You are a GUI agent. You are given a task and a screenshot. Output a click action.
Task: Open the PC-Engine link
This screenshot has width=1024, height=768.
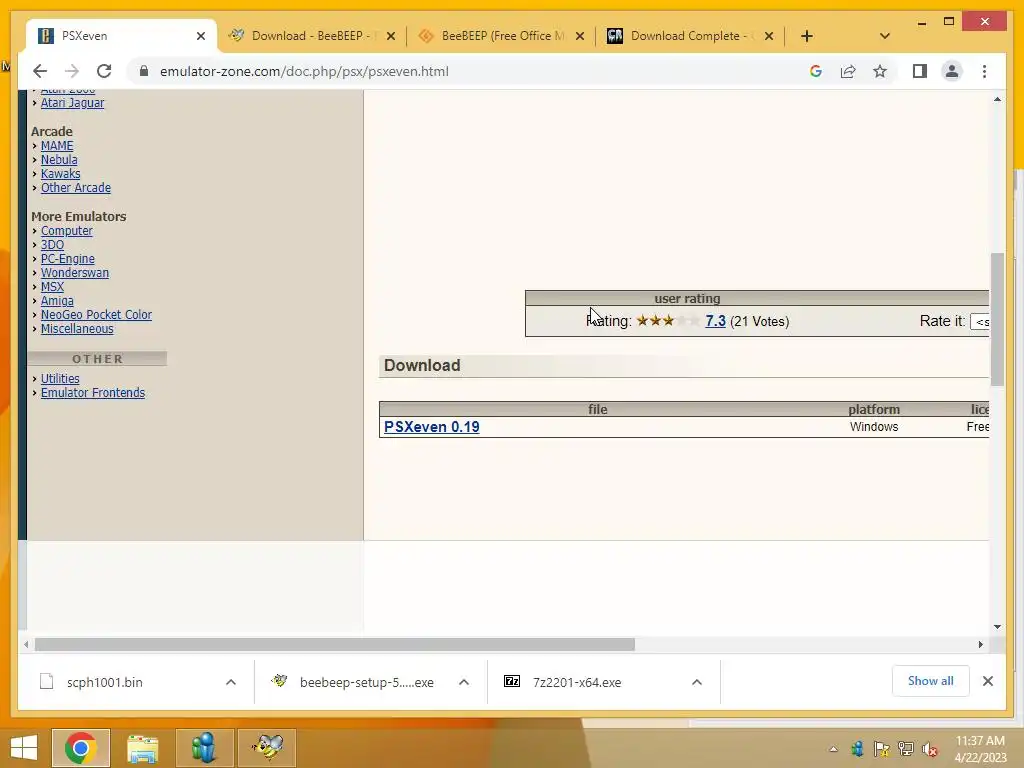67,259
